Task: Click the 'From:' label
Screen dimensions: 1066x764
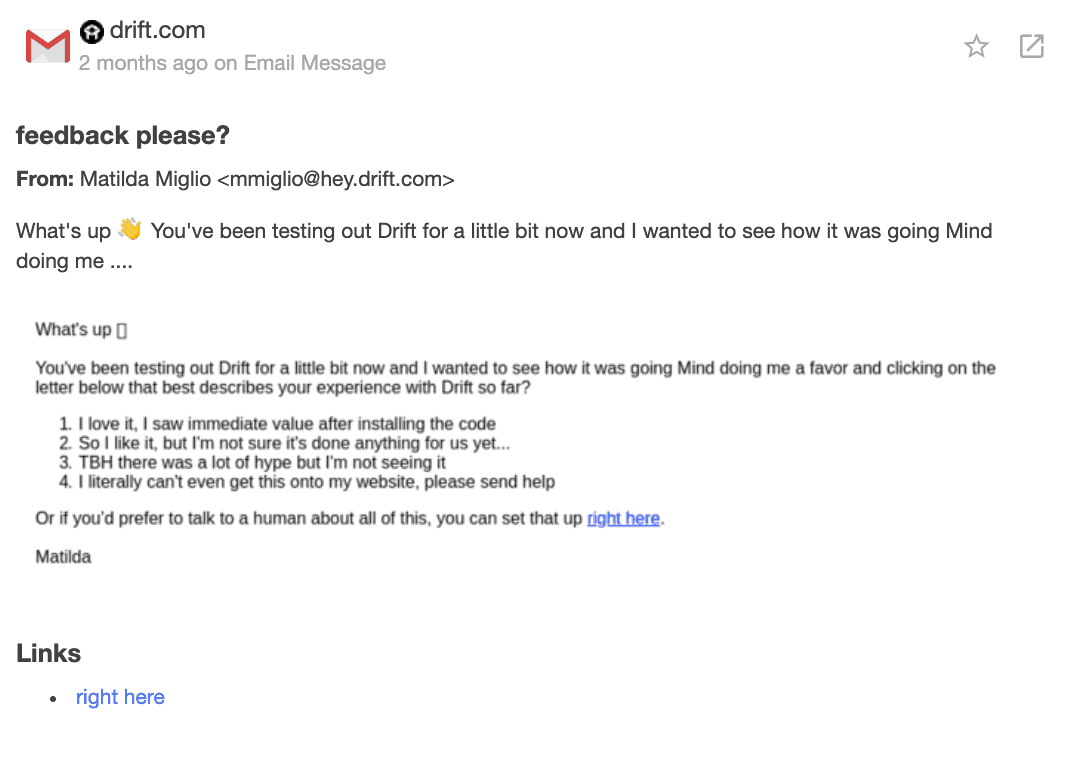Action: point(45,179)
